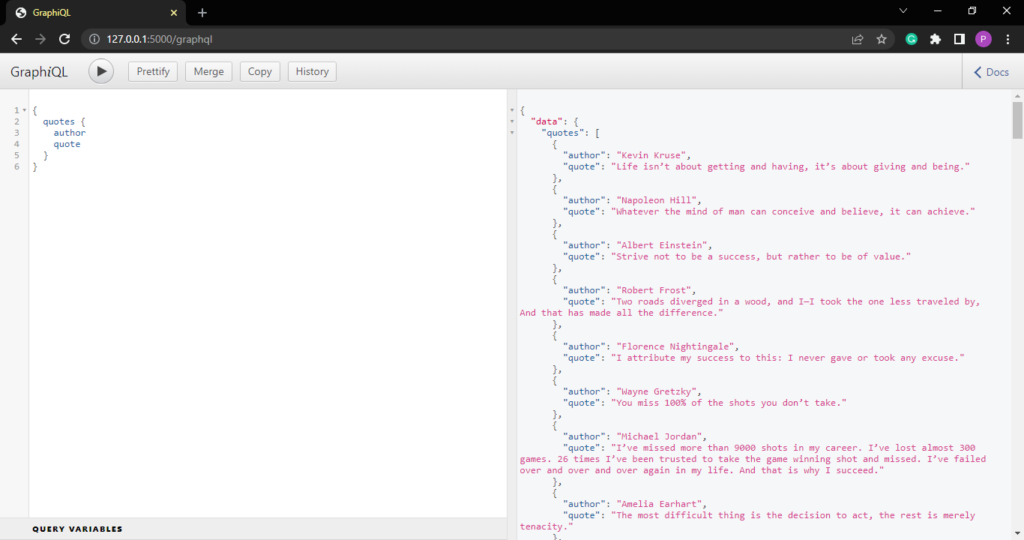1024x540 pixels.
Task: Click the "Robert Frost" author value
Action: point(654,291)
